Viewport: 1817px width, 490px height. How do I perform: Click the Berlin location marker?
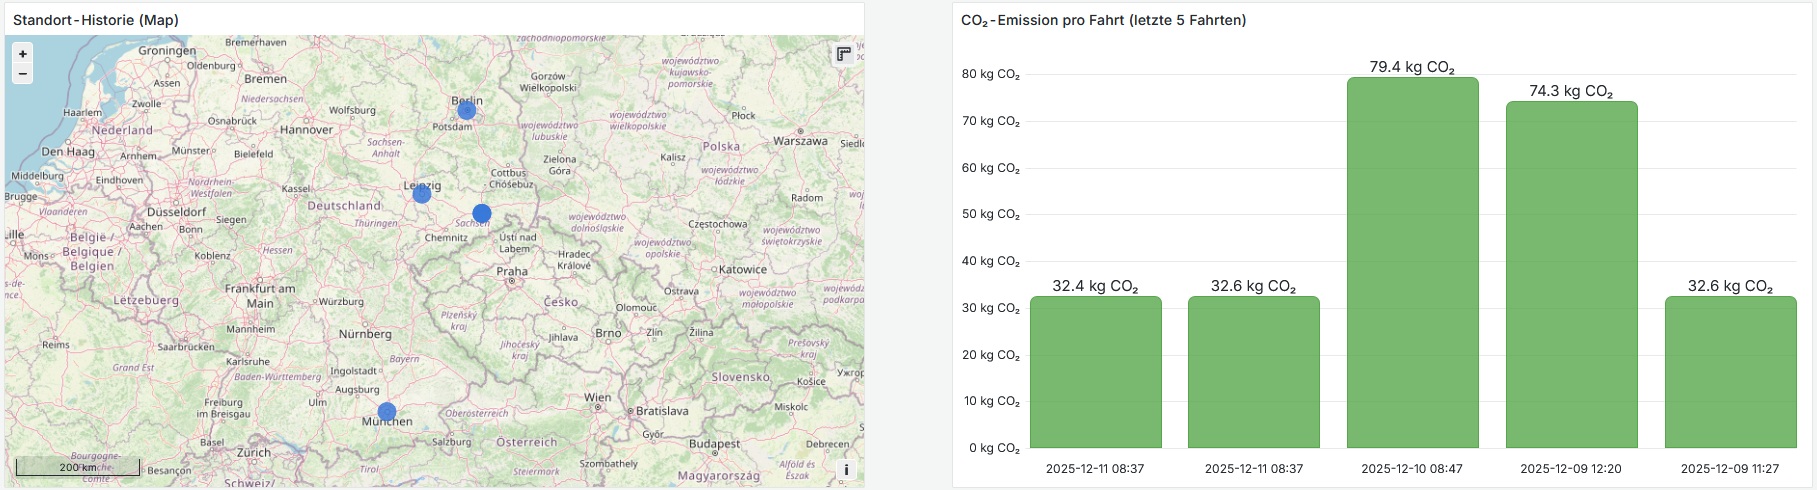(x=466, y=110)
